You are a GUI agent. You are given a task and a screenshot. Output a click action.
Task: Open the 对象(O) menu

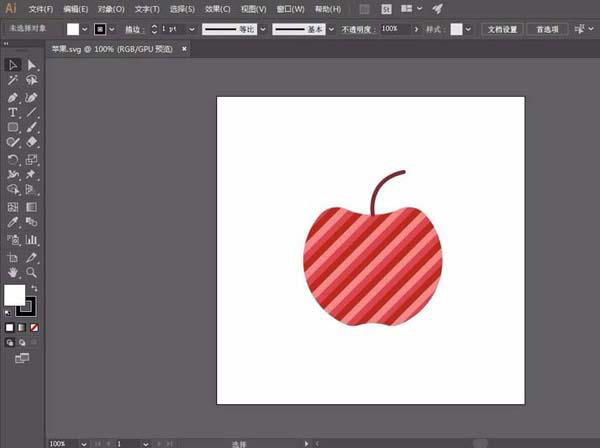(111, 9)
